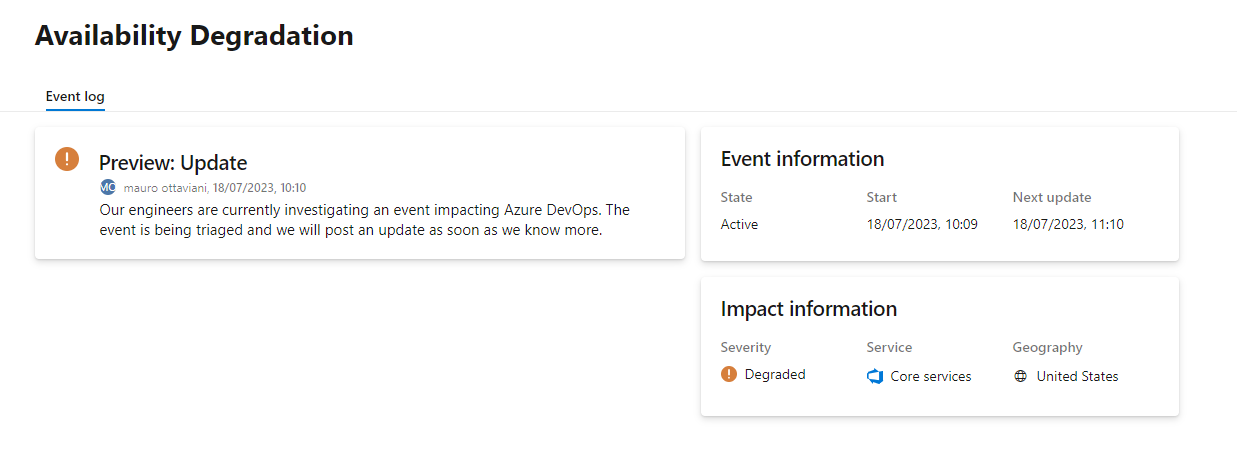The height and width of the screenshot is (449, 1237).
Task: Click the globe icon beside United States
Action: click(1020, 376)
